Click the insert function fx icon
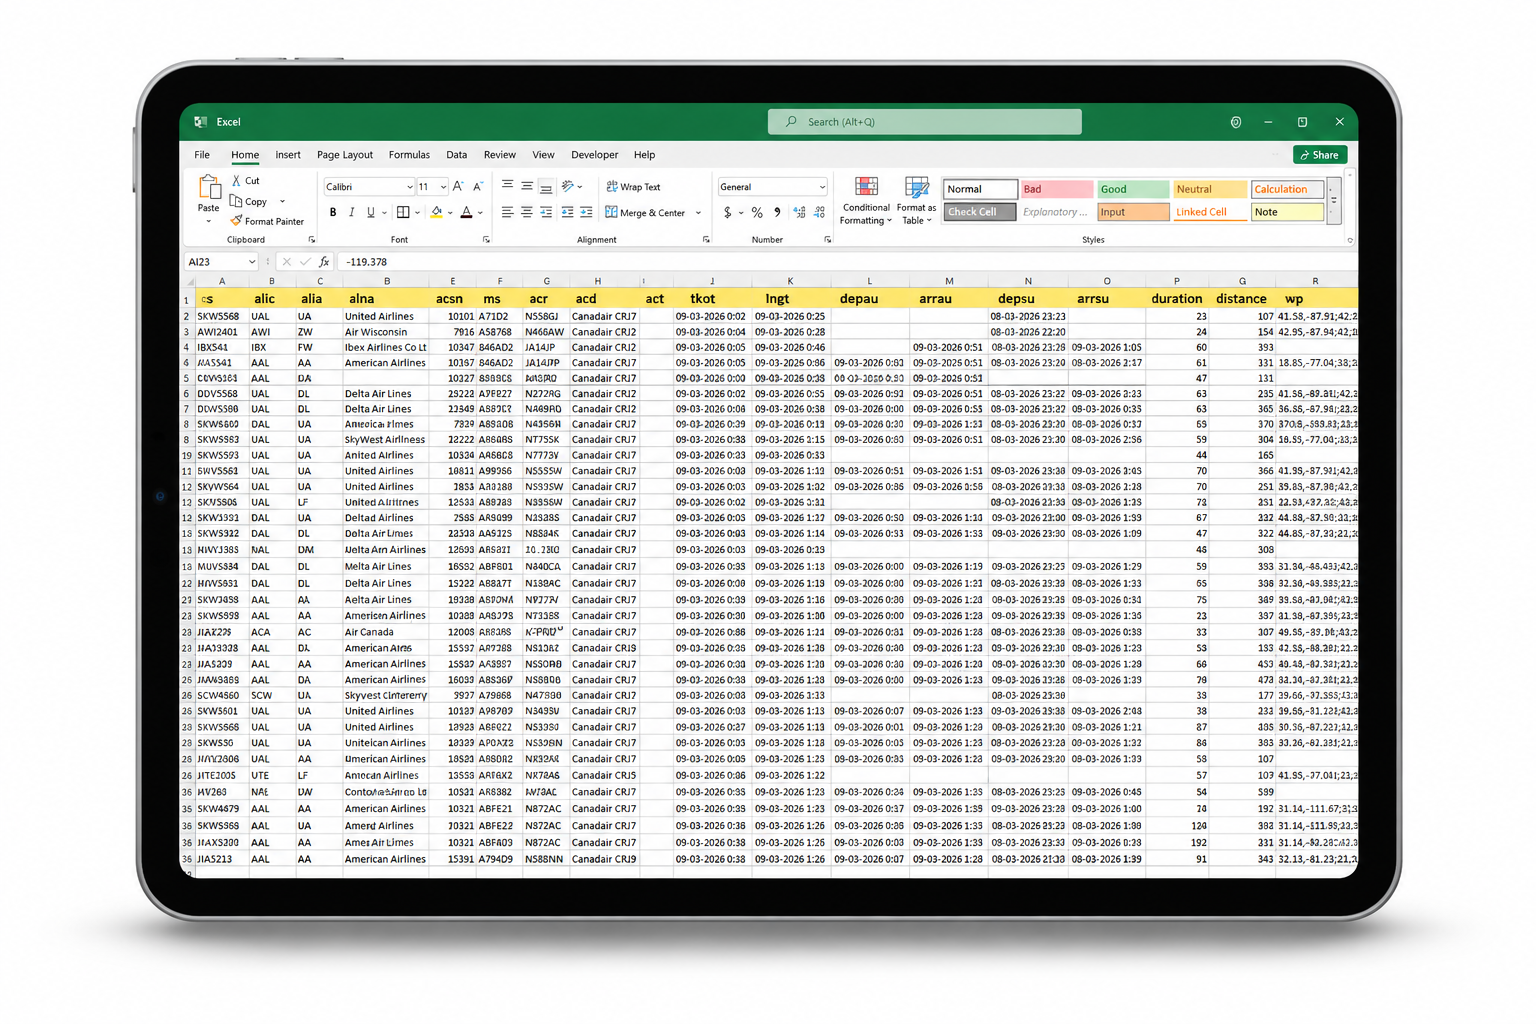The width and height of the screenshot is (1536, 1024). pyautogui.click(x=324, y=262)
